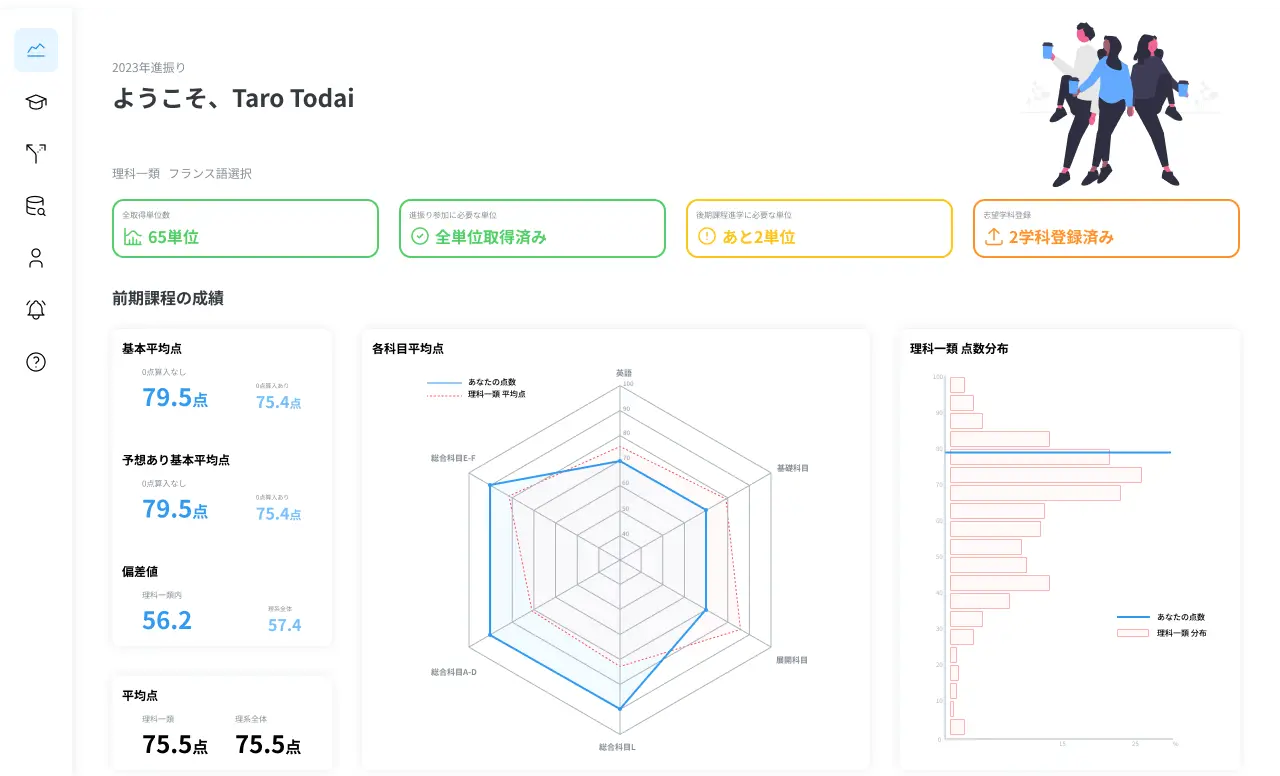1280x776 pixels.
Task: Click the upload icon in 2学科登録済み card
Action: click(993, 237)
